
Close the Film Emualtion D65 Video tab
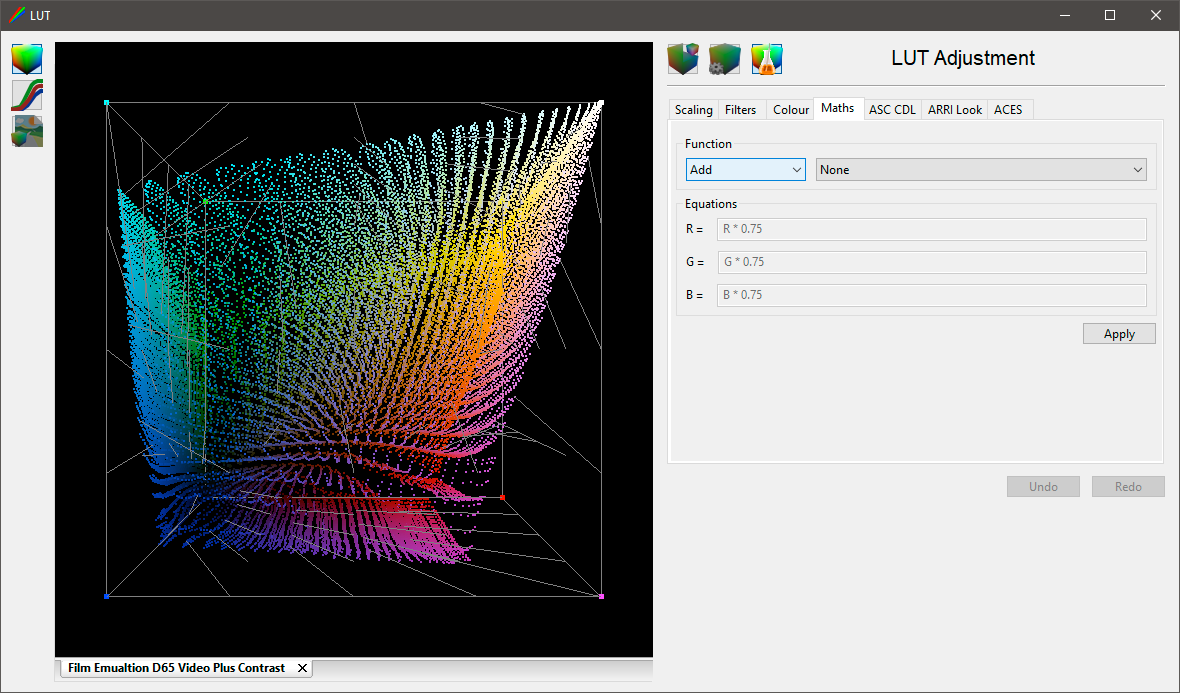(302, 667)
